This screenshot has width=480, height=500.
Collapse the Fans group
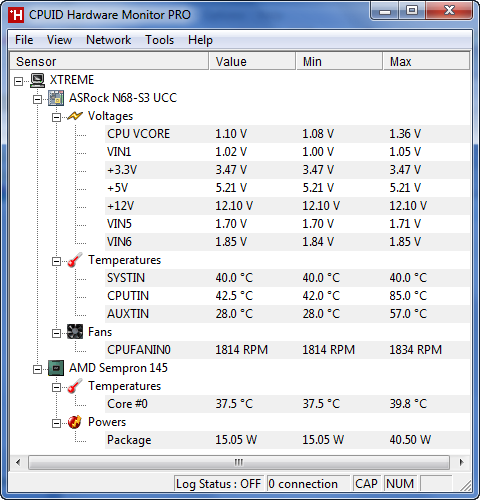coord(56,333)
